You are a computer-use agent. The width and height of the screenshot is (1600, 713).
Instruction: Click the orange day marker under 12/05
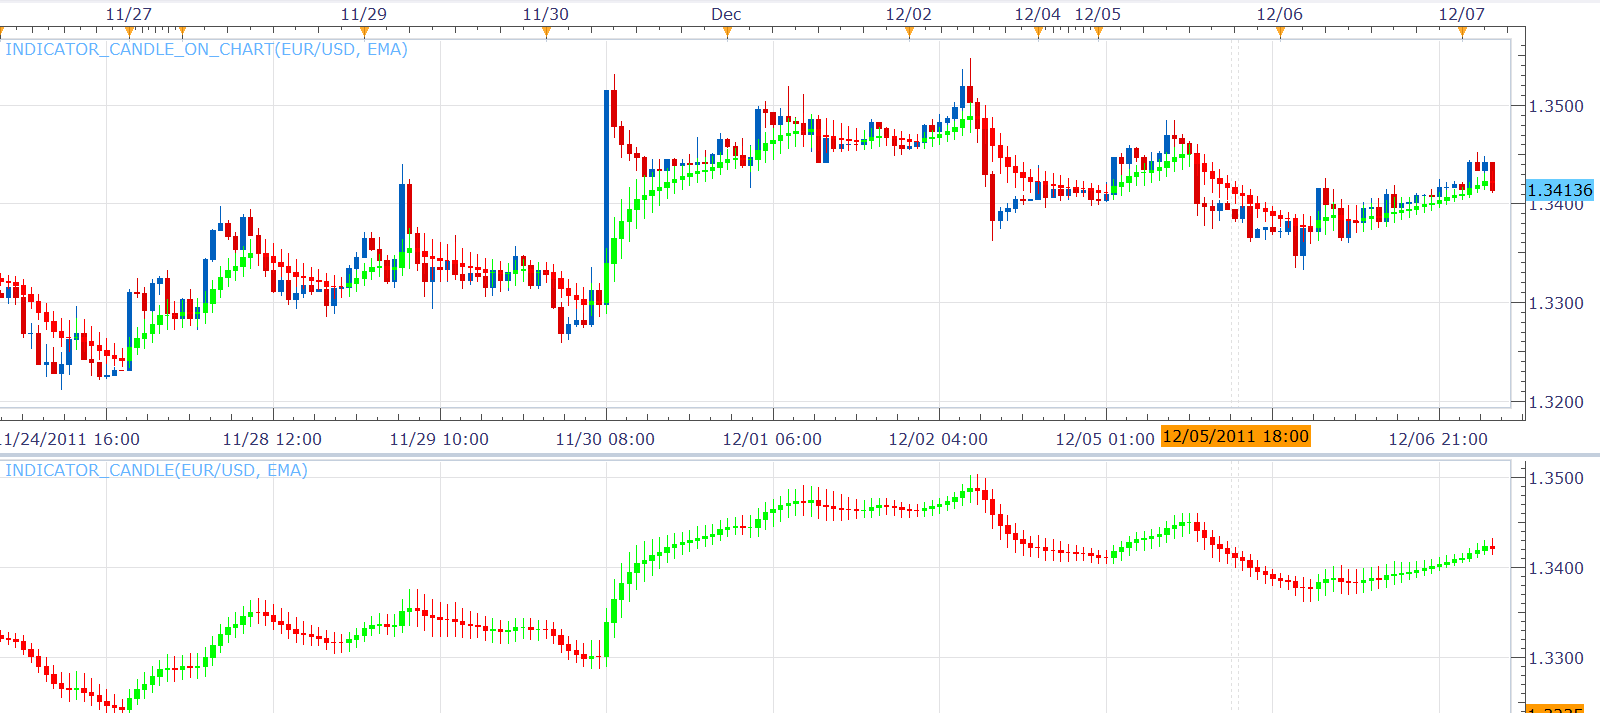pyautogui.click(x=1098, y=33)
